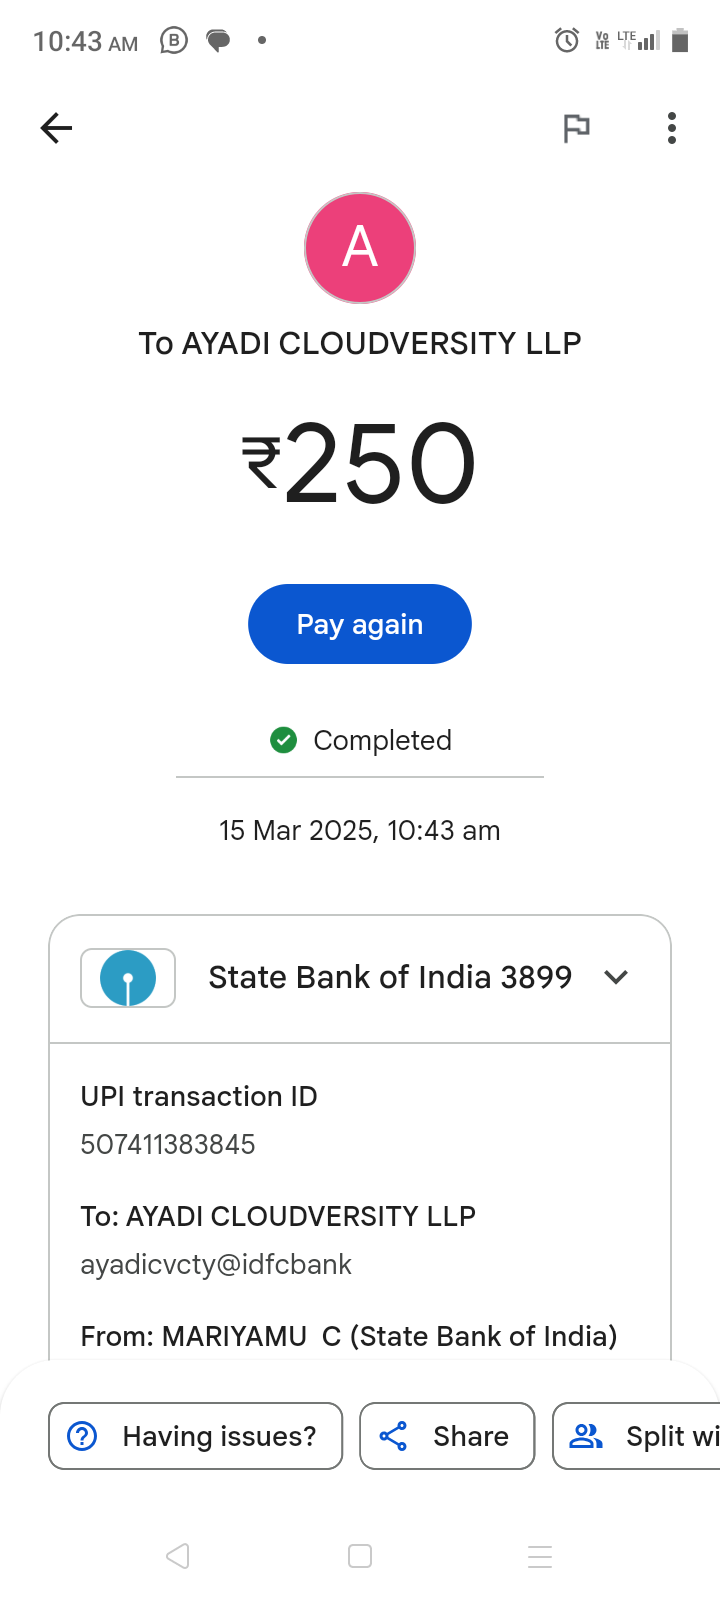Collapse the State Bank of India chevron
This screenshot has height=1600, width=720.
click(616, 977)
